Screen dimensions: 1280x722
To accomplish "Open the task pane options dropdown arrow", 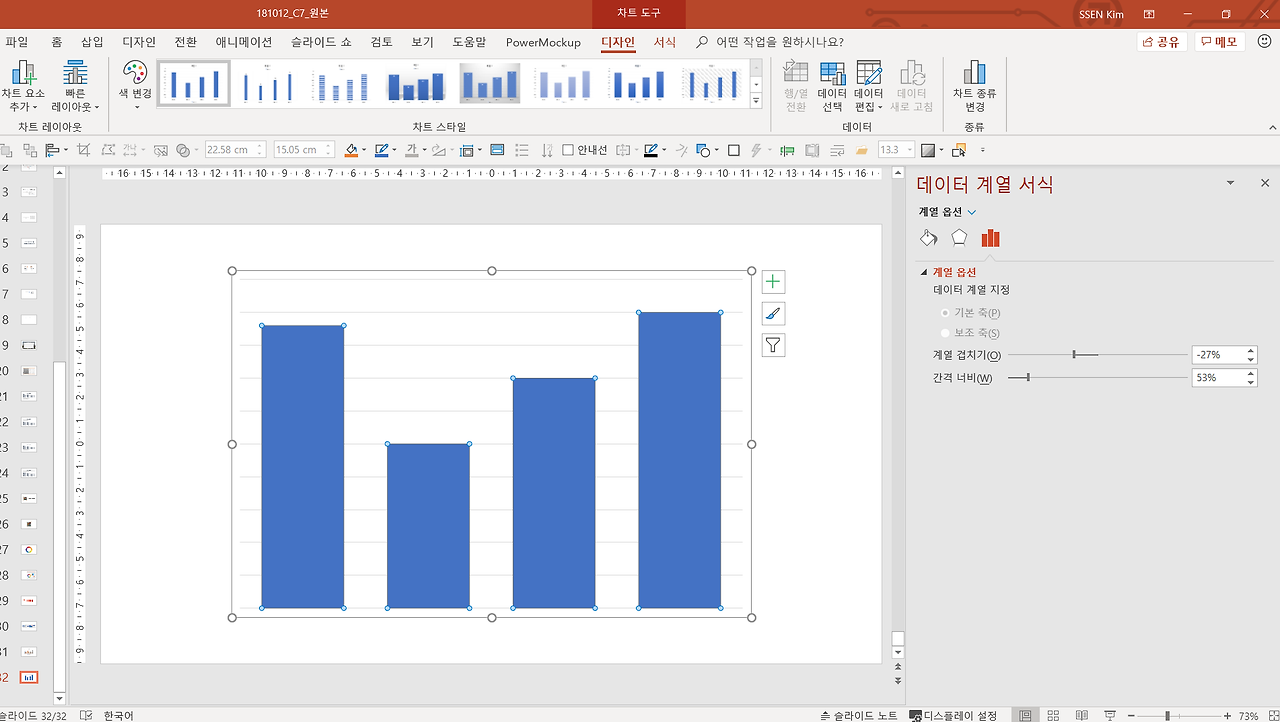I will (x=1231, y=183).
